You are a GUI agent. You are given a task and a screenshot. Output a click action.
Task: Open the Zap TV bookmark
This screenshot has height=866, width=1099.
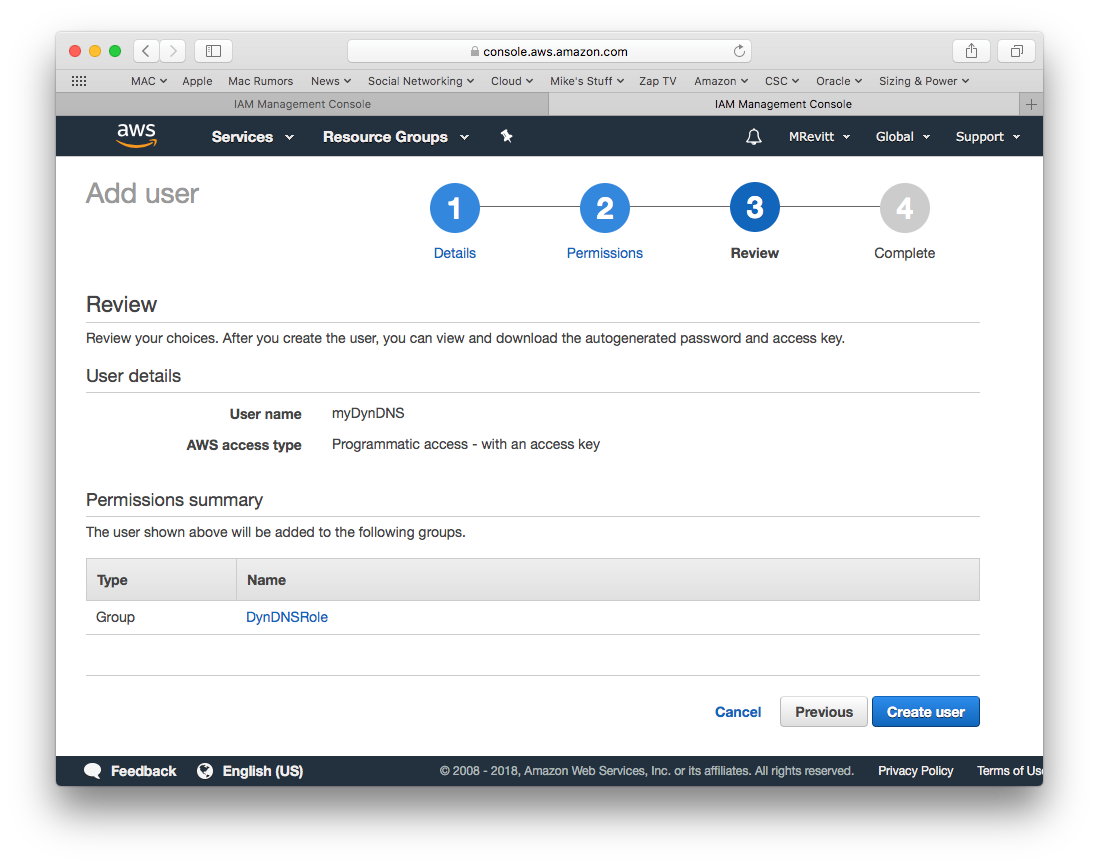point(657,81)
